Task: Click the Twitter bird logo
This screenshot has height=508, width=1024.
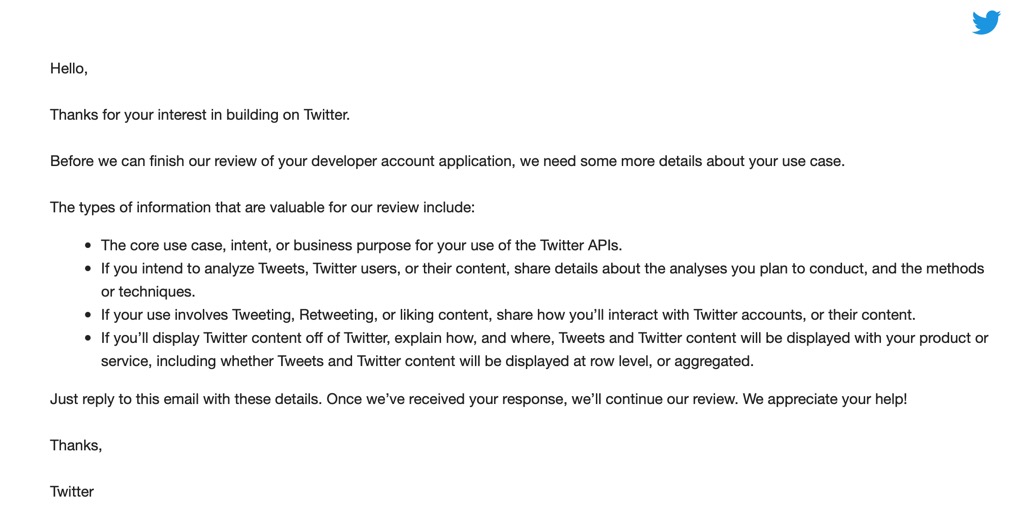Action: [x=986, y=23]
